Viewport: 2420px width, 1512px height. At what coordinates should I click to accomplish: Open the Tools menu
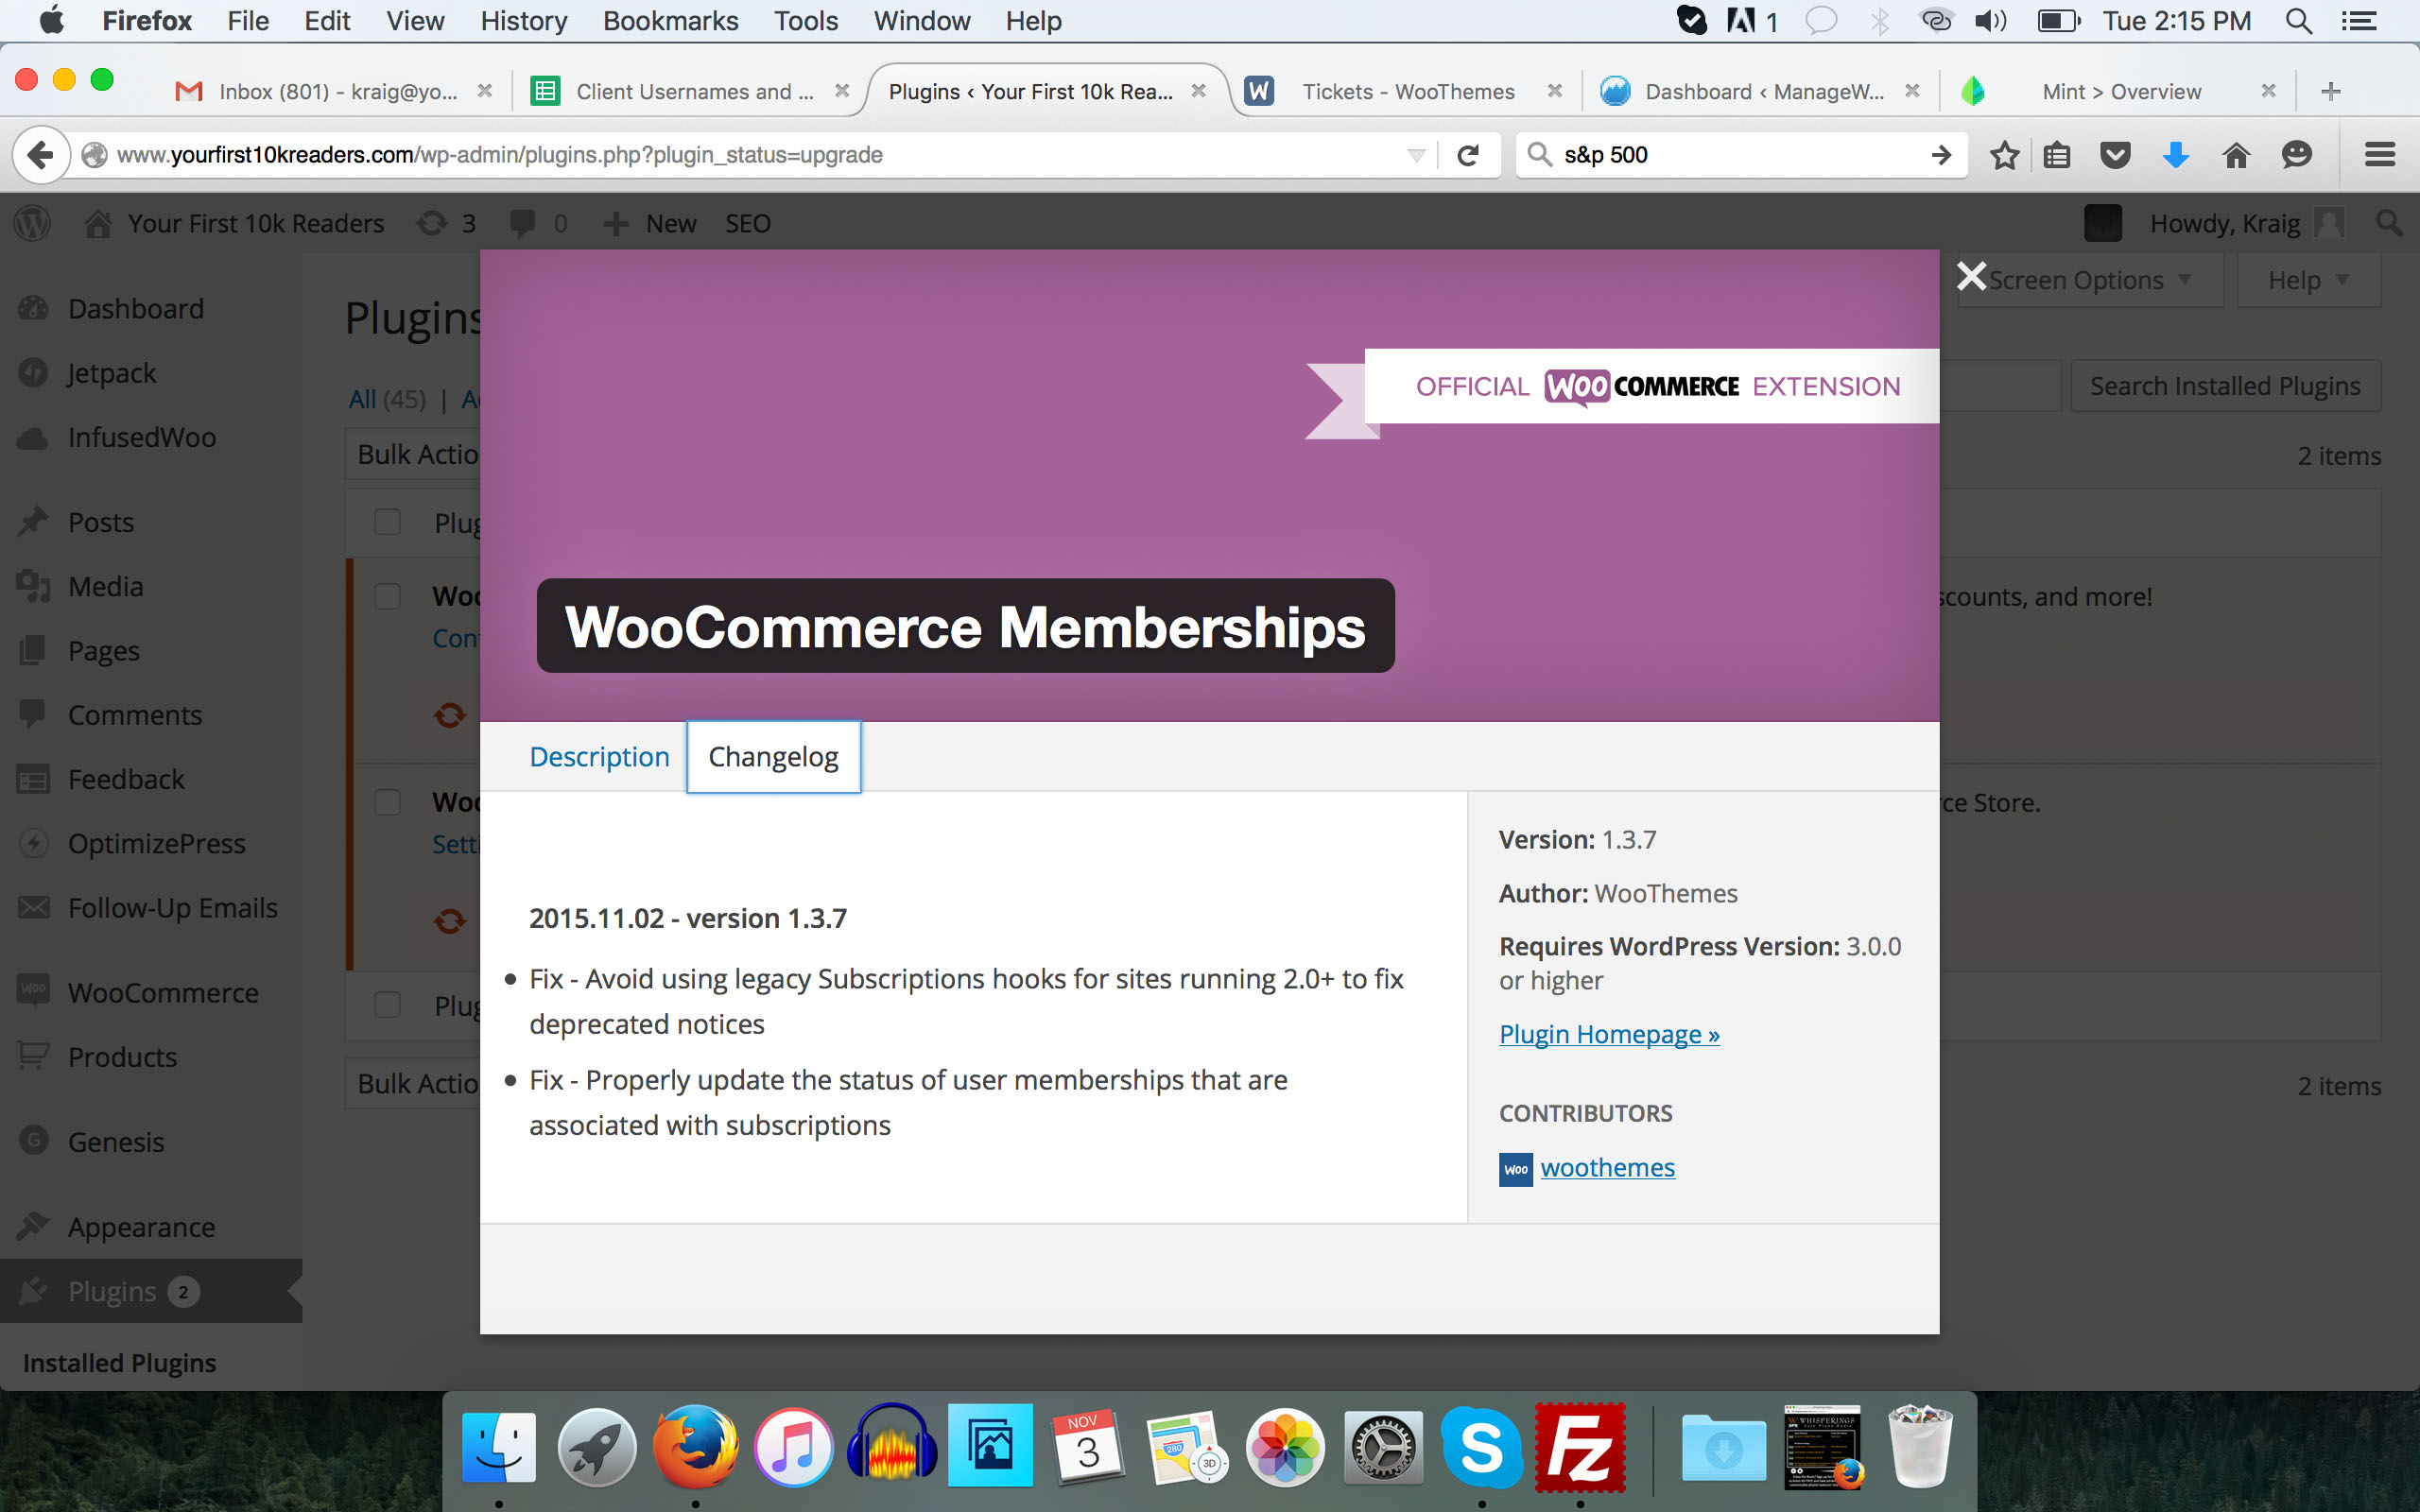806,21
